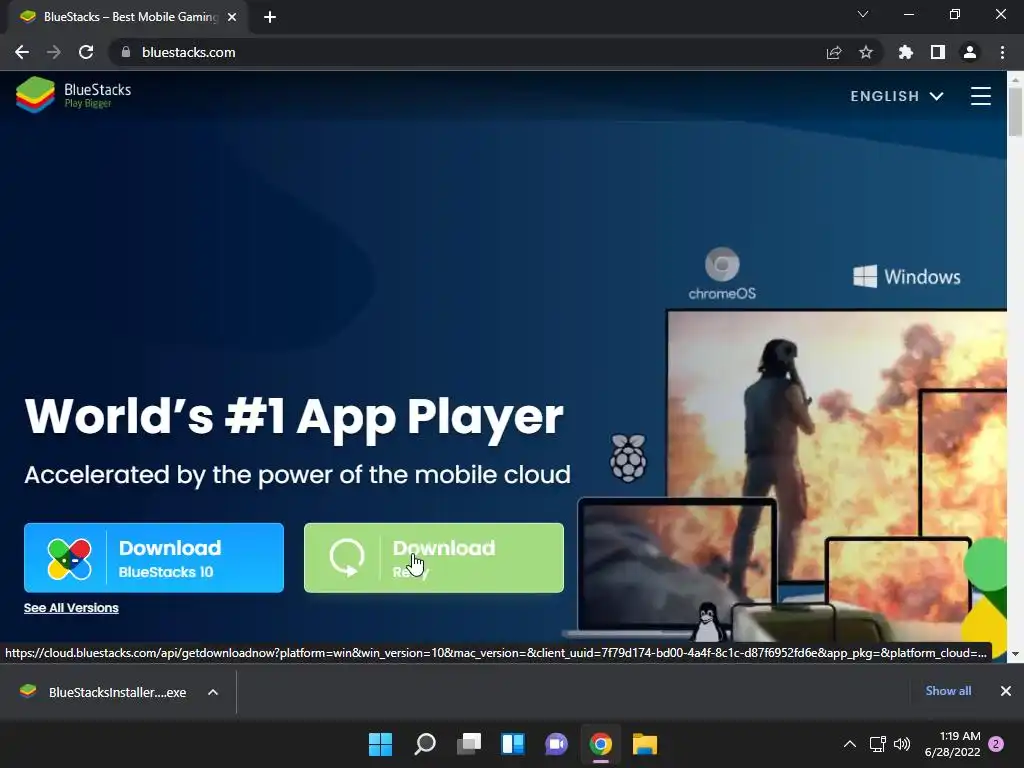Click the volume speaker tray icon
Image resolution: width=1024 pixels, height=768 pixels.
tap(902, 744)
